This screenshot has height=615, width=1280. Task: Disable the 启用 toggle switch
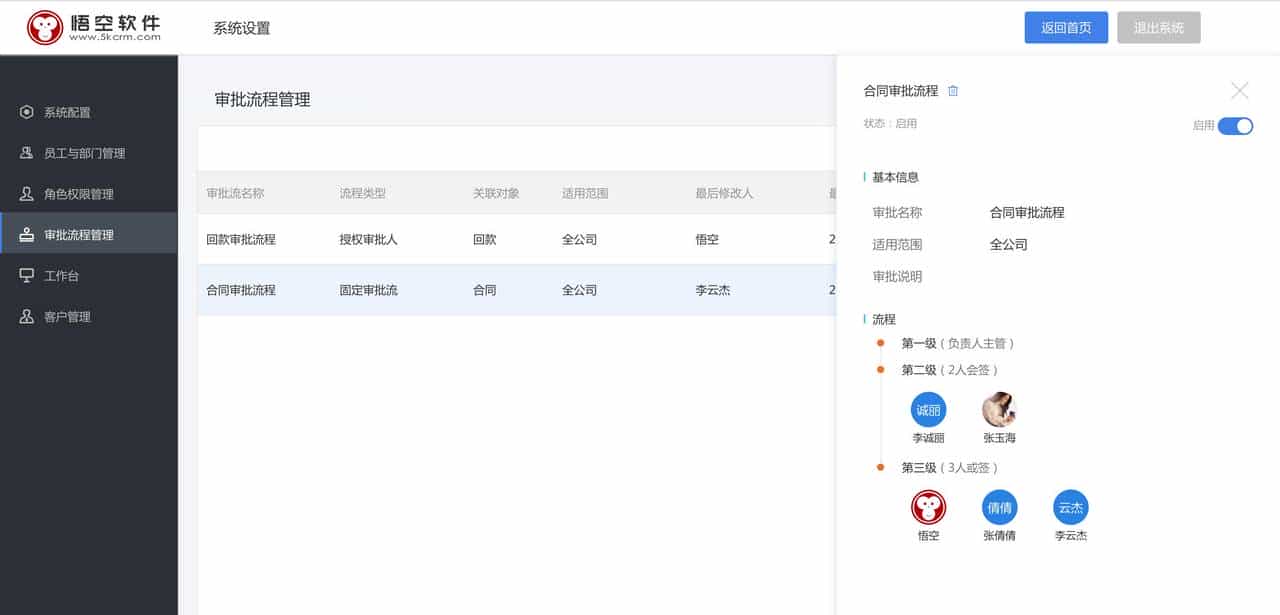(x=1237, y=126)
